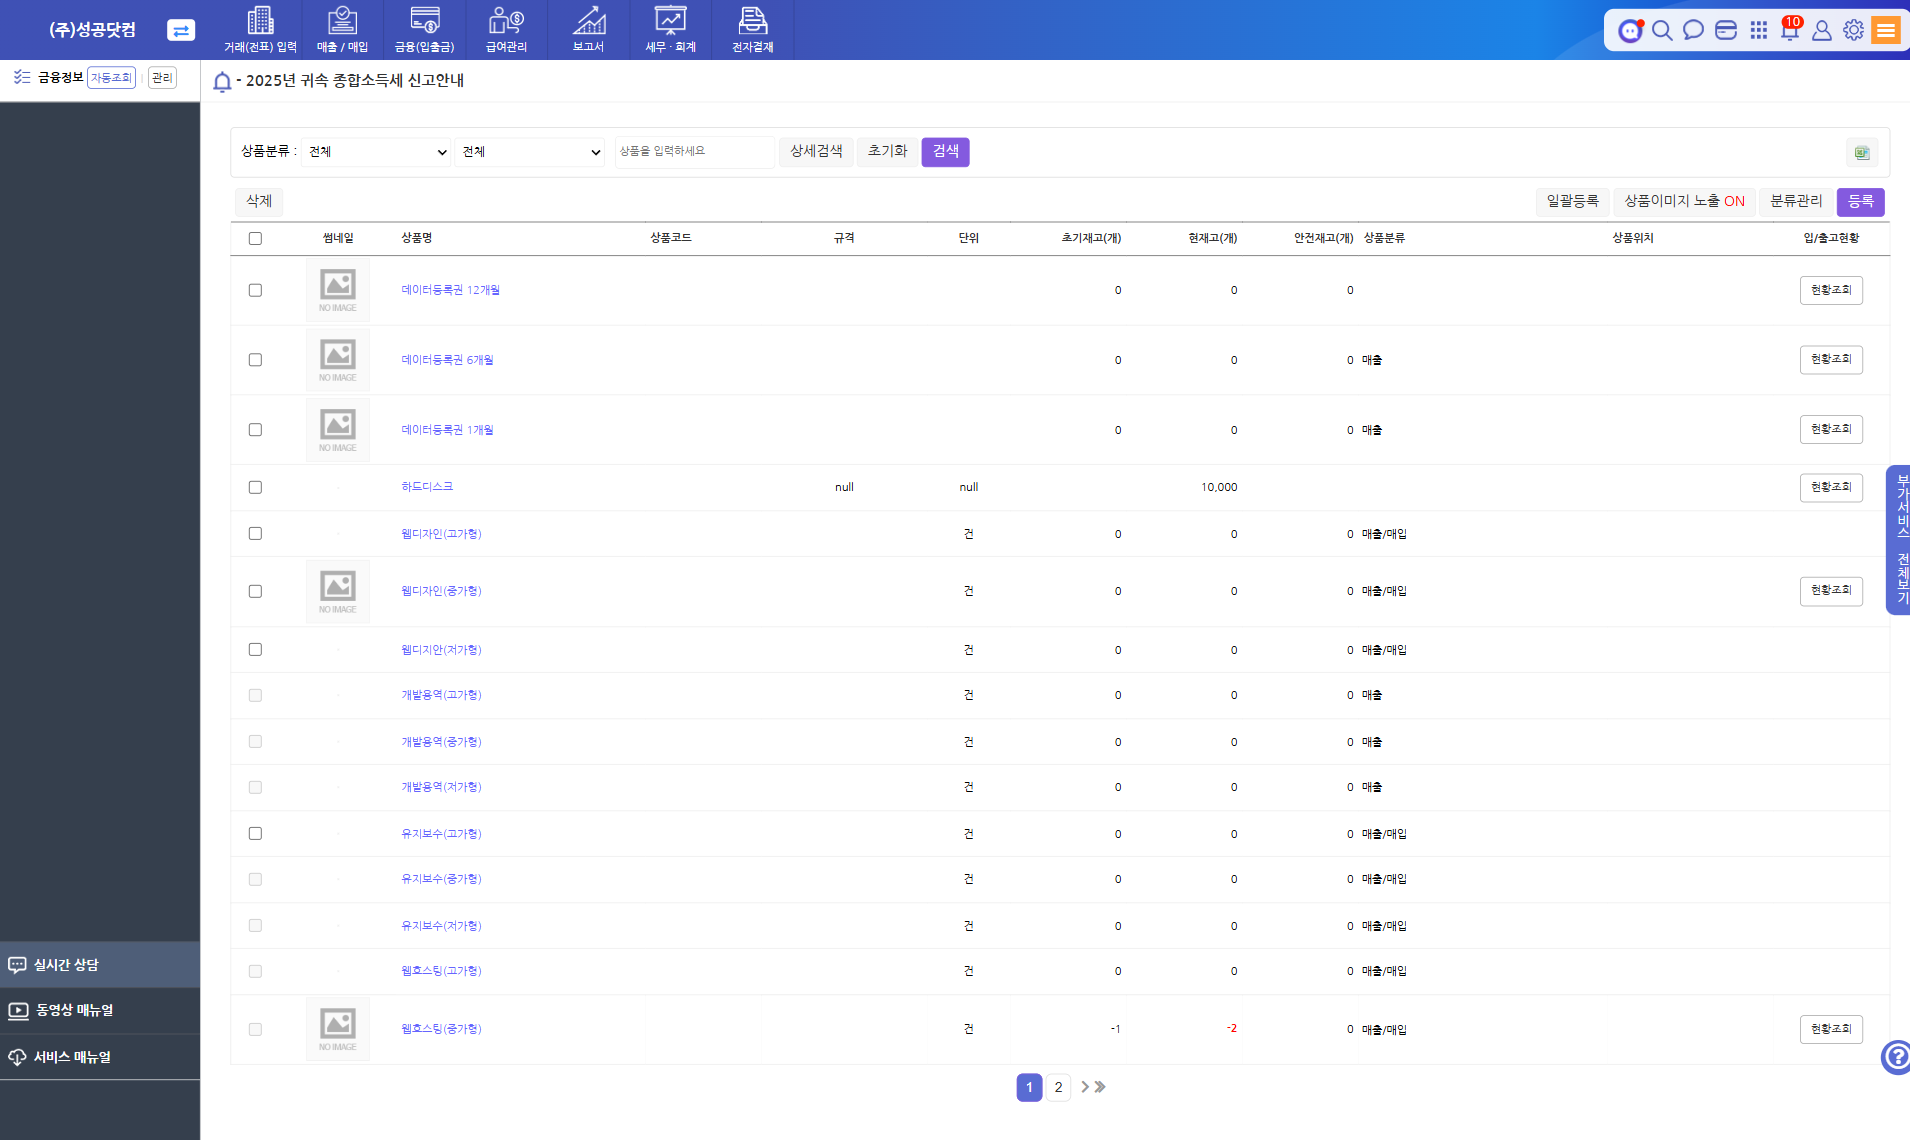Toggle 상품이미지 노출 ON button
The height and width of the screenshot is (1147, 1910).
point(1684,201)
